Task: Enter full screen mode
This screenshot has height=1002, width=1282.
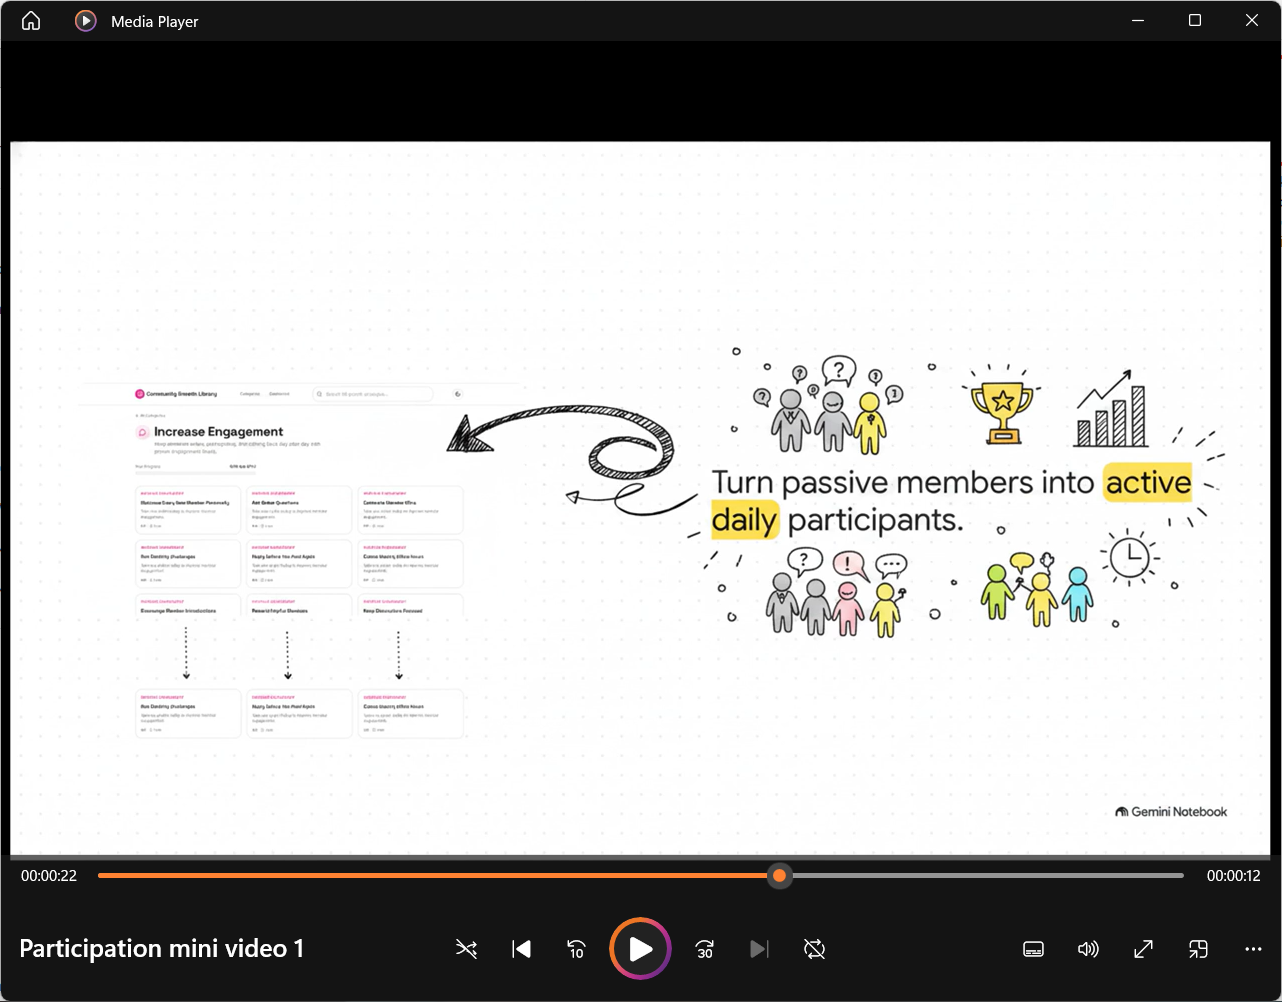Action: (x=1143, y=949)
